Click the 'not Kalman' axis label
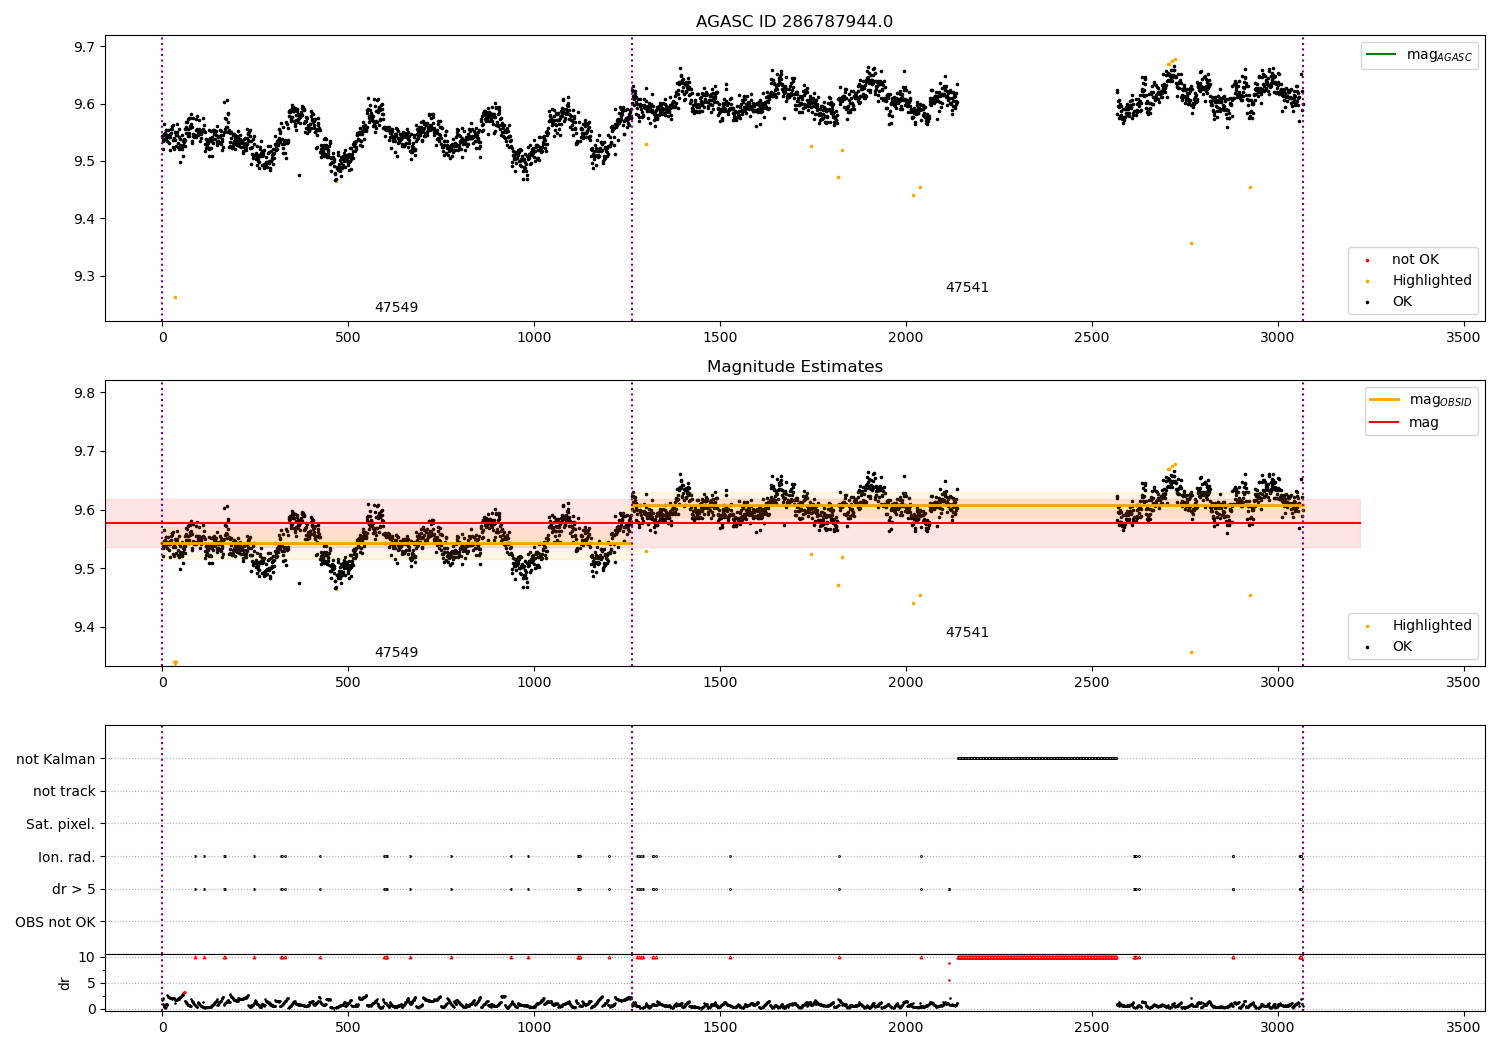 (56, 759)
